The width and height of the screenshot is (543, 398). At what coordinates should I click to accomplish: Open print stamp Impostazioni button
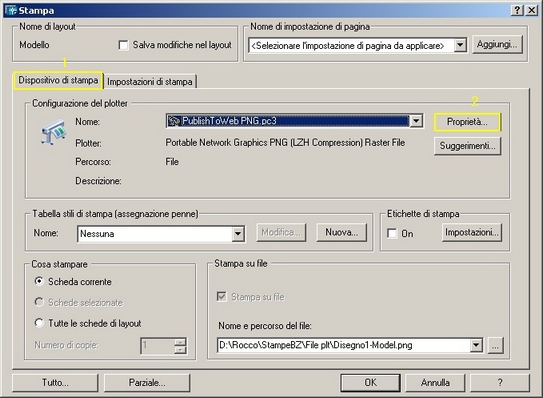pyautogui.click(x=472, y=232)
